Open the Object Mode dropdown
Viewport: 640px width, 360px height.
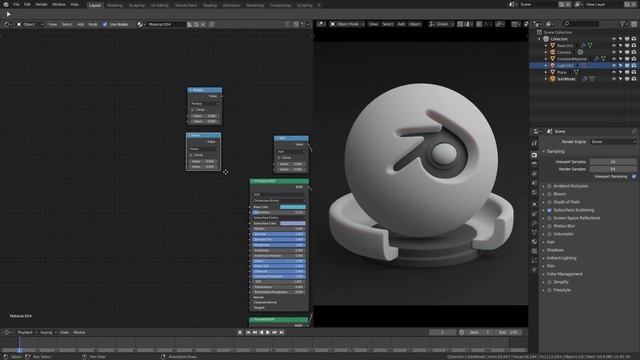[x=347, y=24]
